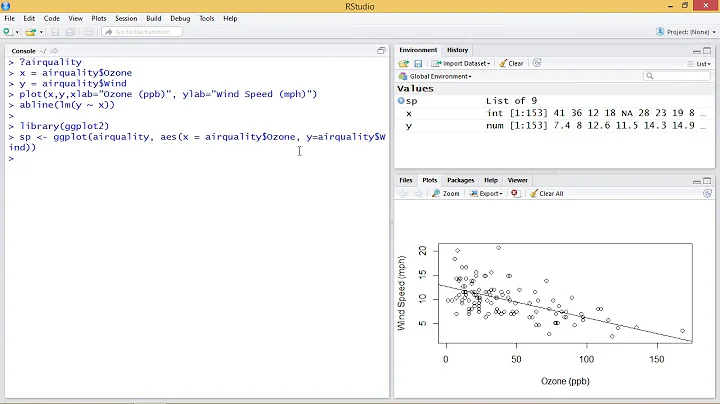The width and height of the screenshot is (720, 404).
Task: Open the Edit menu
Action: pos(29,18)
